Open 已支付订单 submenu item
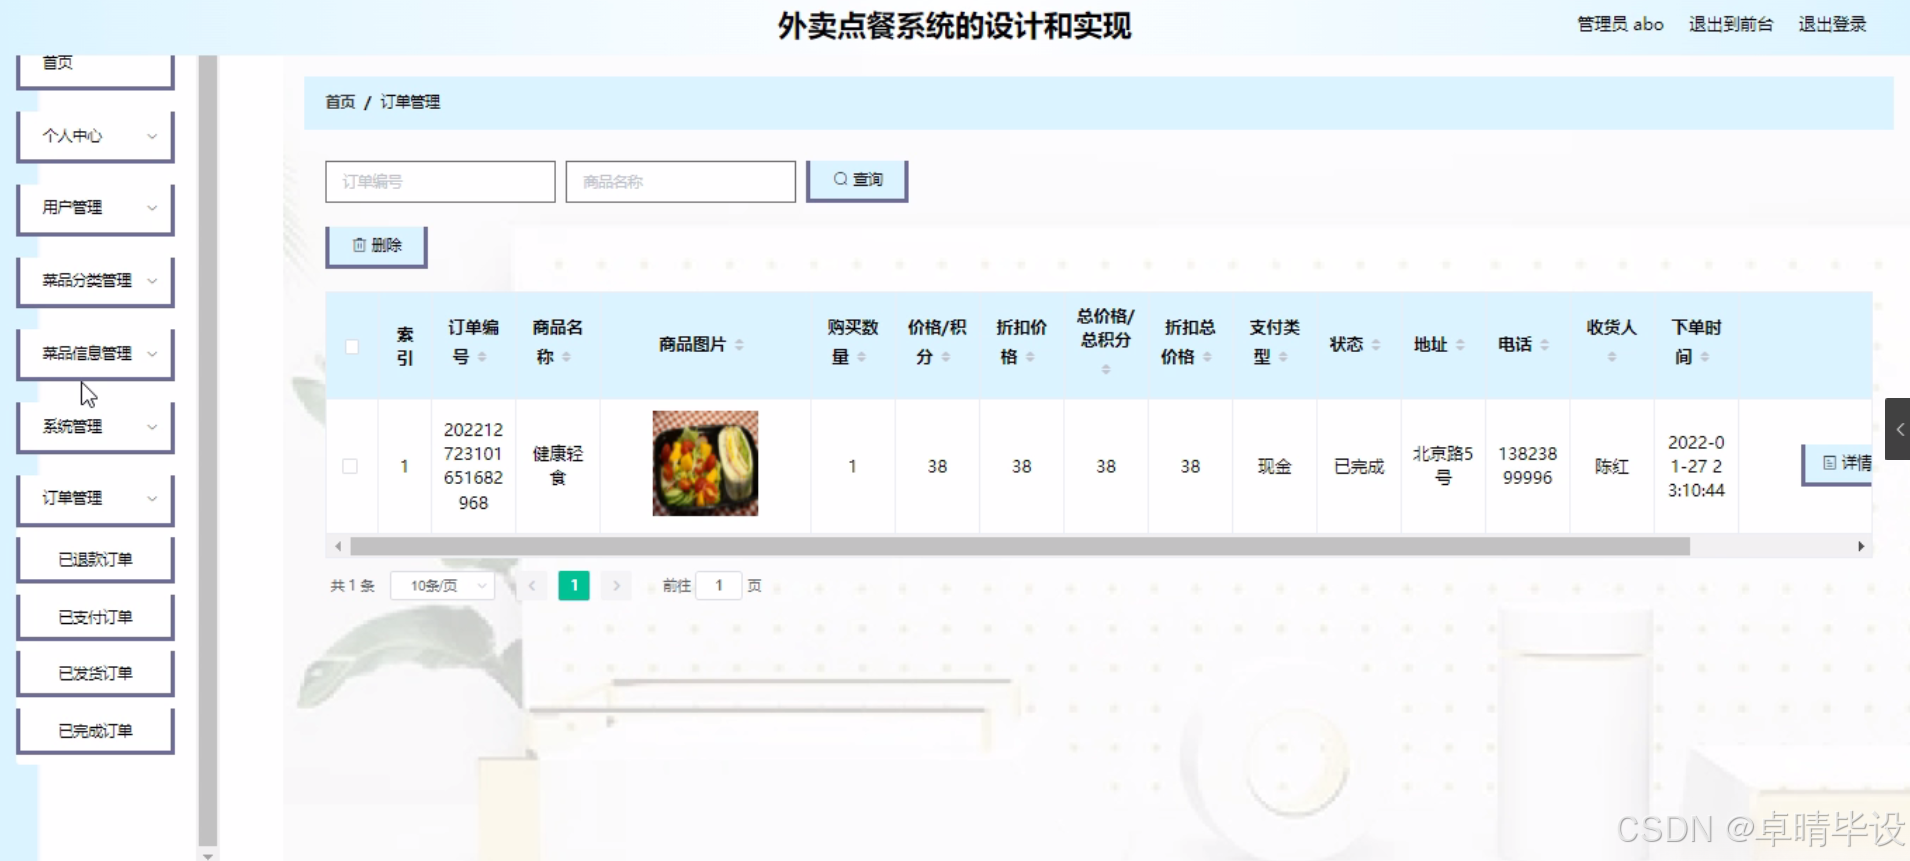 [96, 617]
